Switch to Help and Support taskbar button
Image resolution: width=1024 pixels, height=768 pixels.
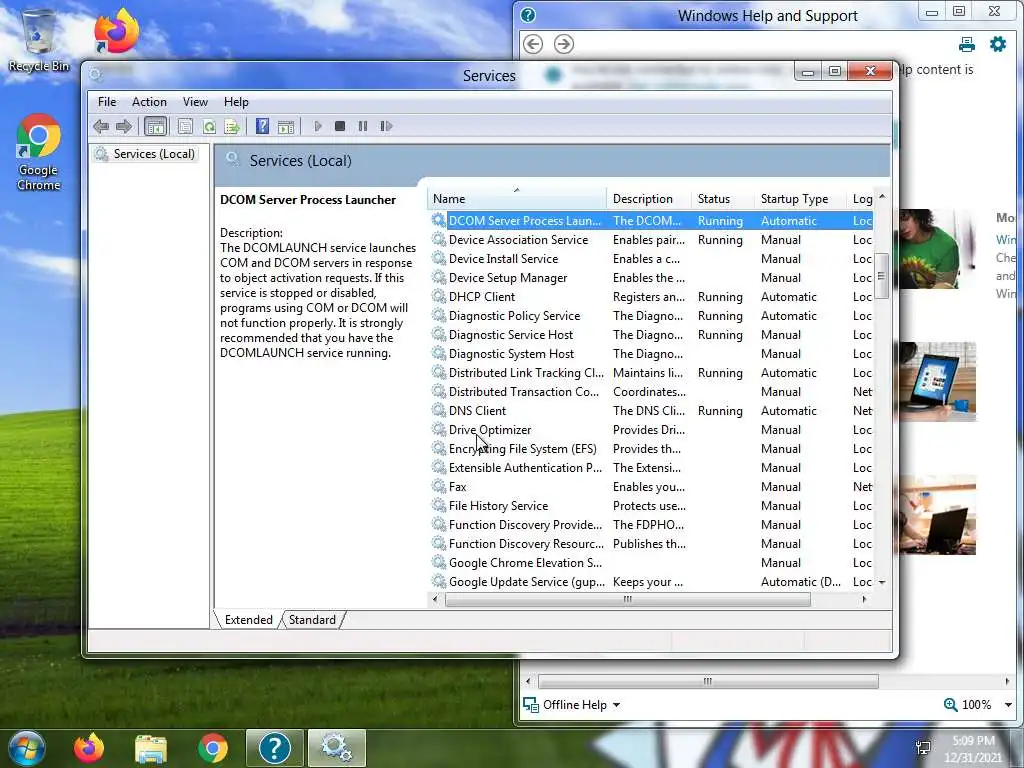[x=274, y=748]
